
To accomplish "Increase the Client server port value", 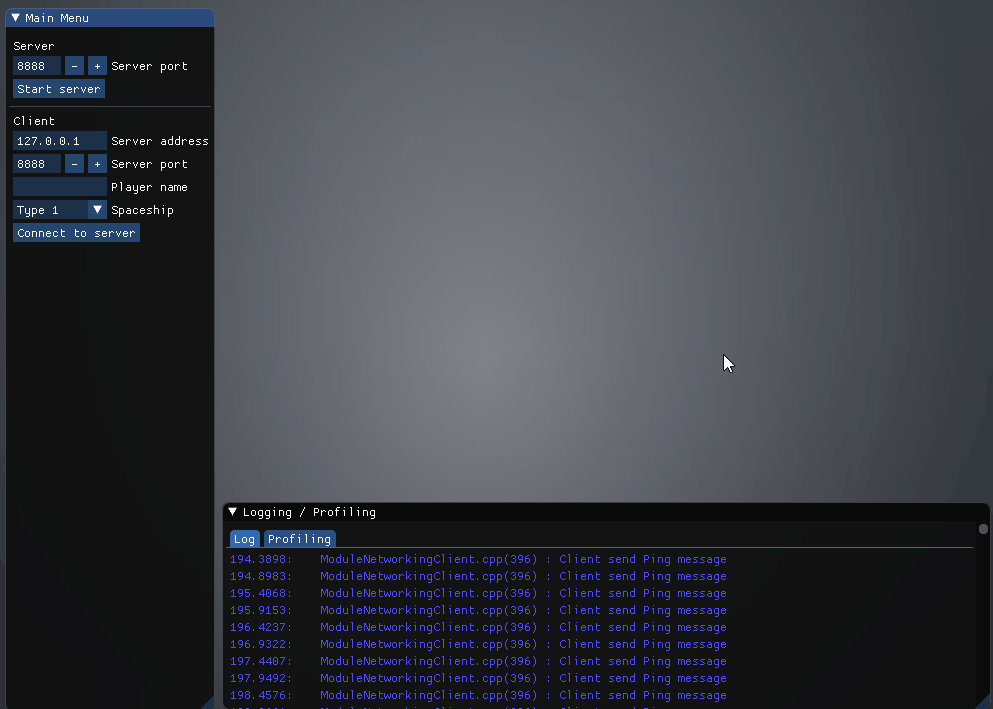I will point(97,164).
